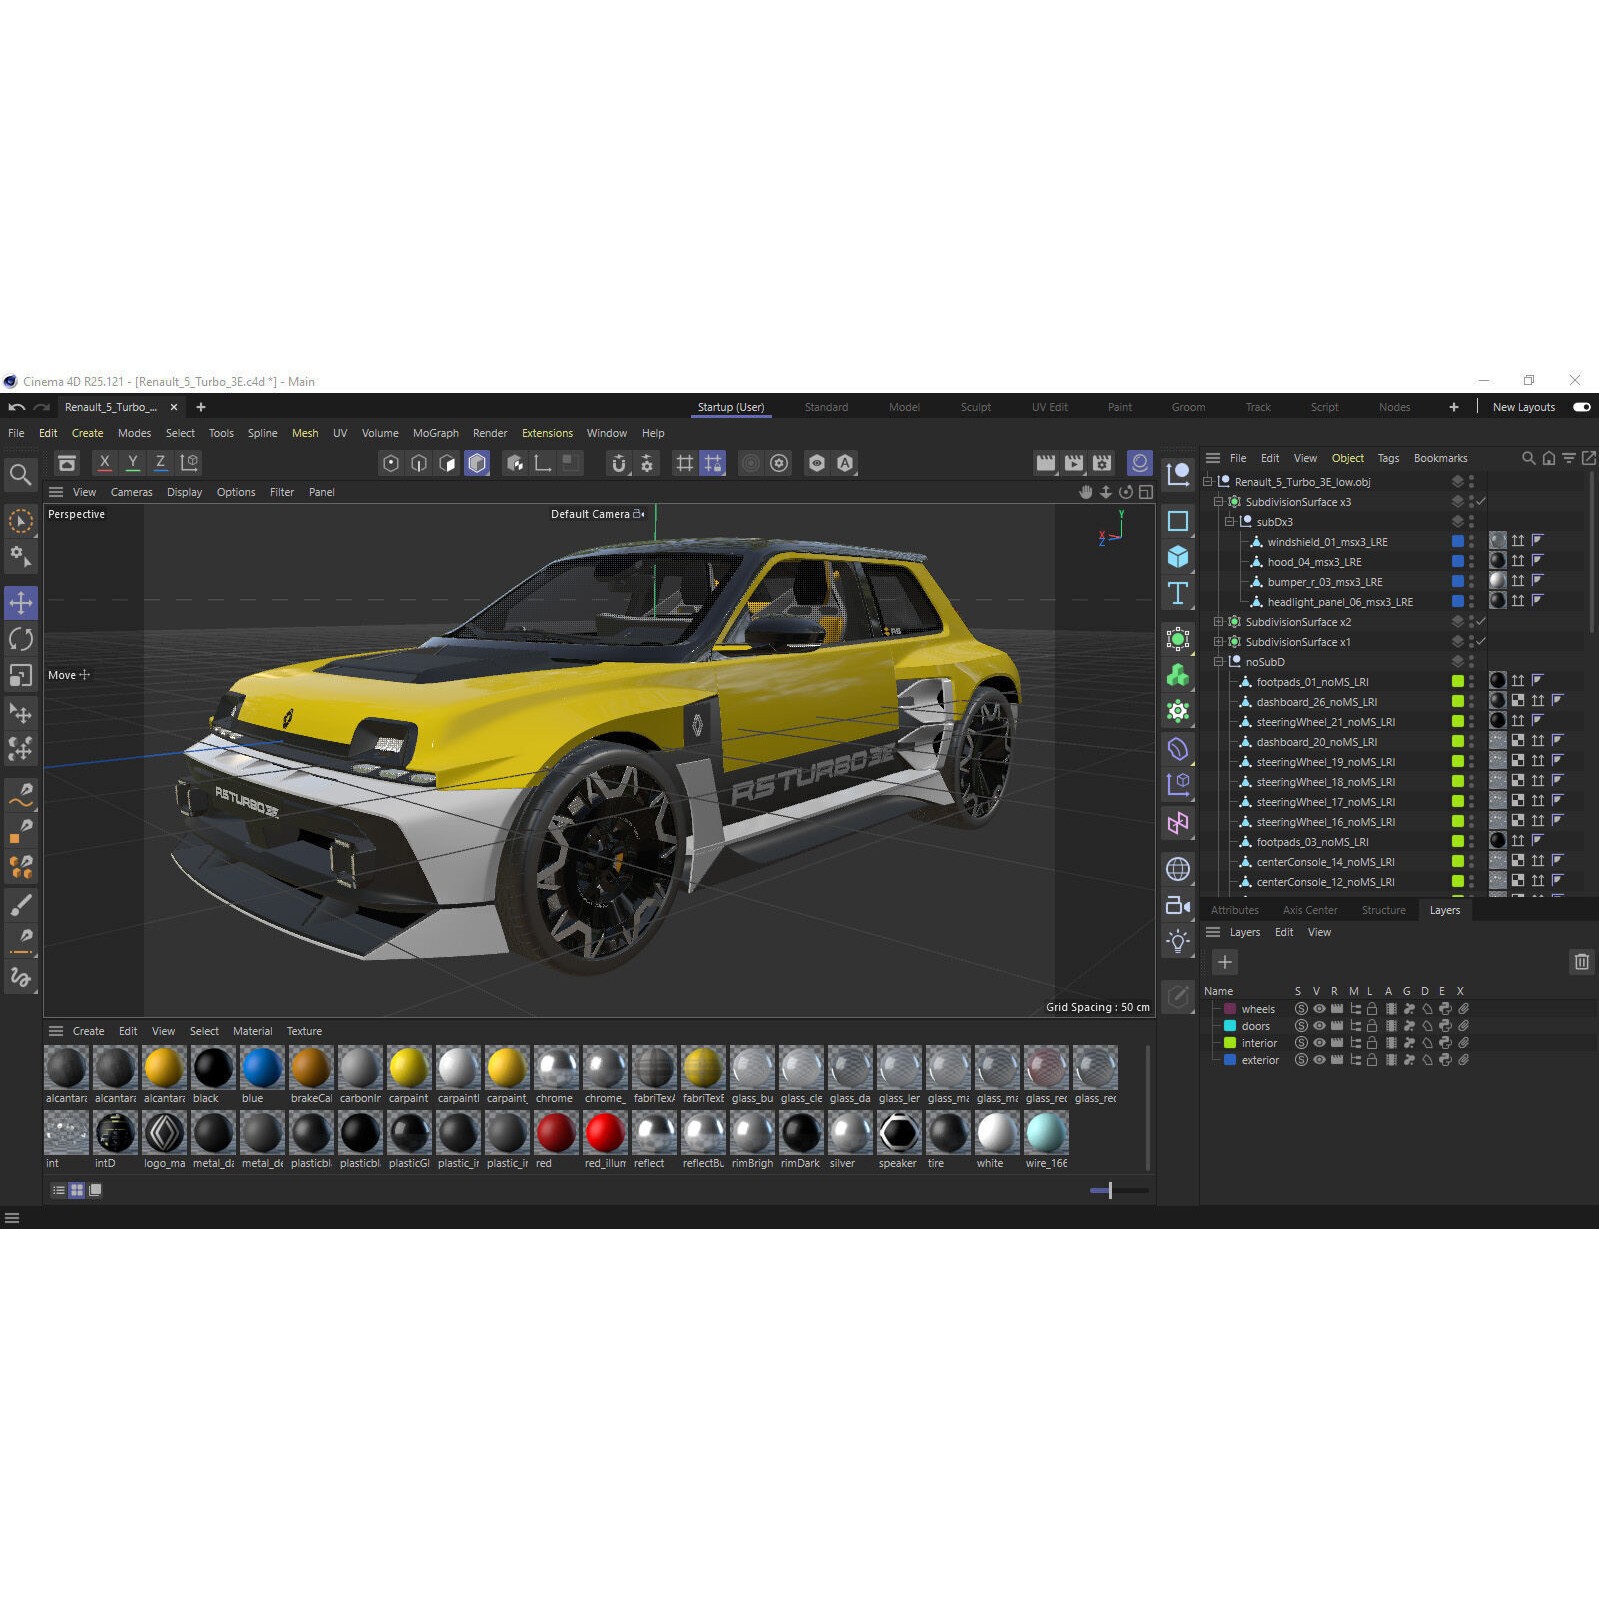Viewport: 1599px width, 1599px height.
Task: Click the globe environment icon in side palette
Action: (1178, 869)
